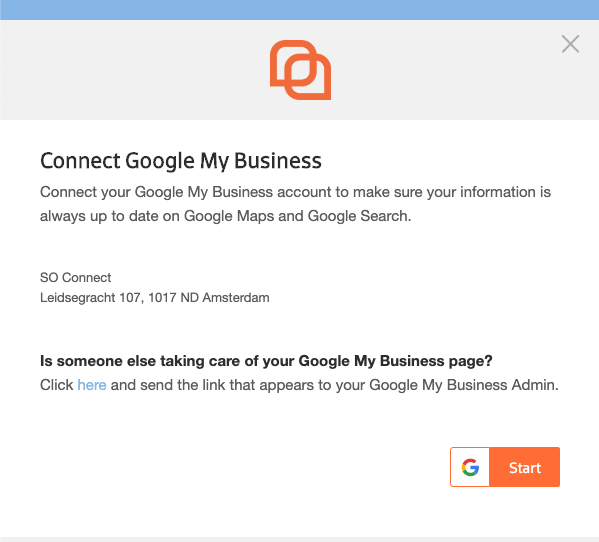Close the Connect Google My Business dialog
The image size is (599, 542).
coord(570,44)
